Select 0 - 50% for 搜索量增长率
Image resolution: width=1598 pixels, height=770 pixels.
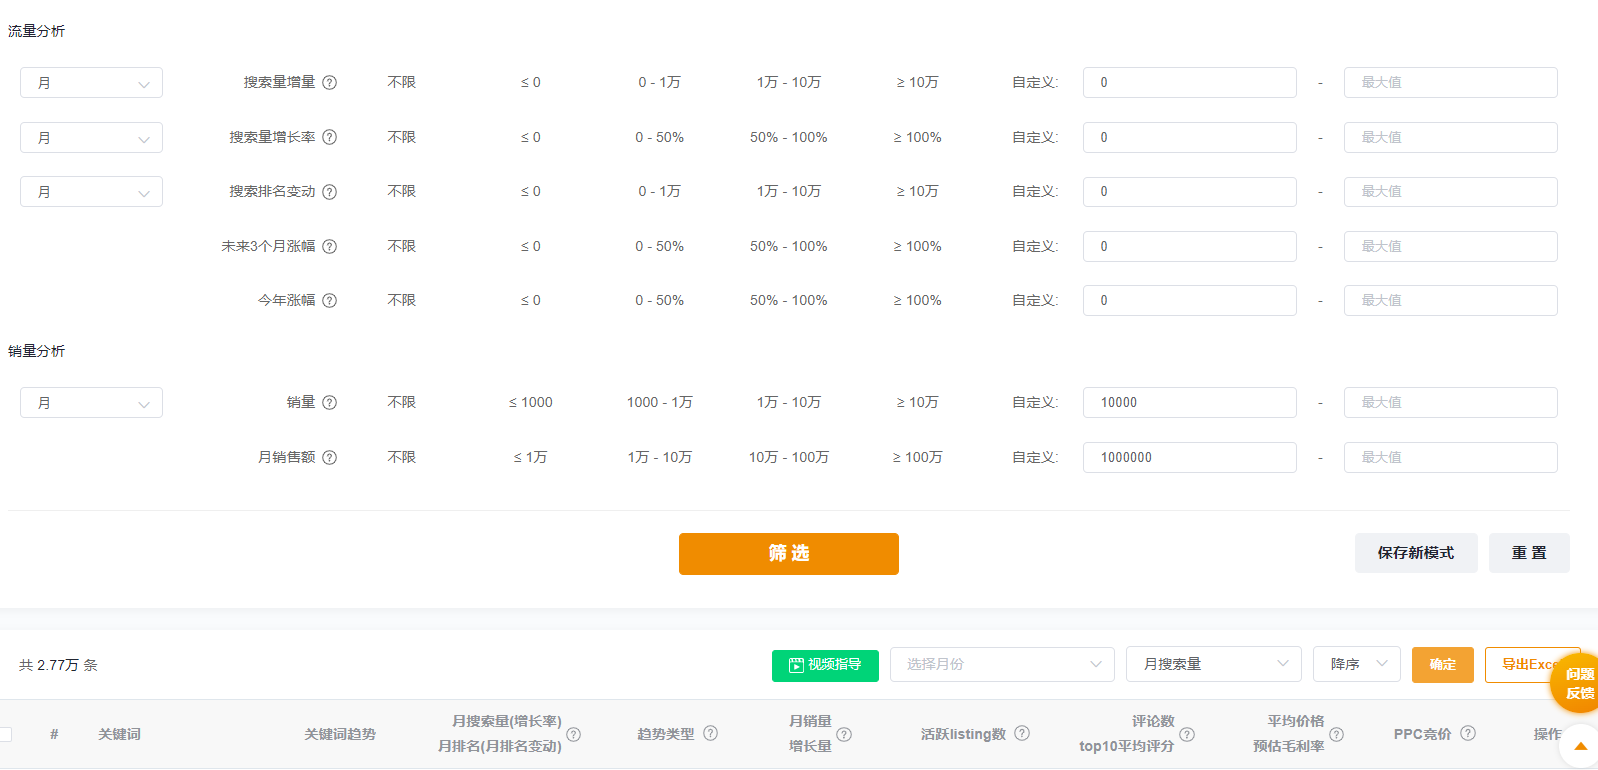click(659, 137)
